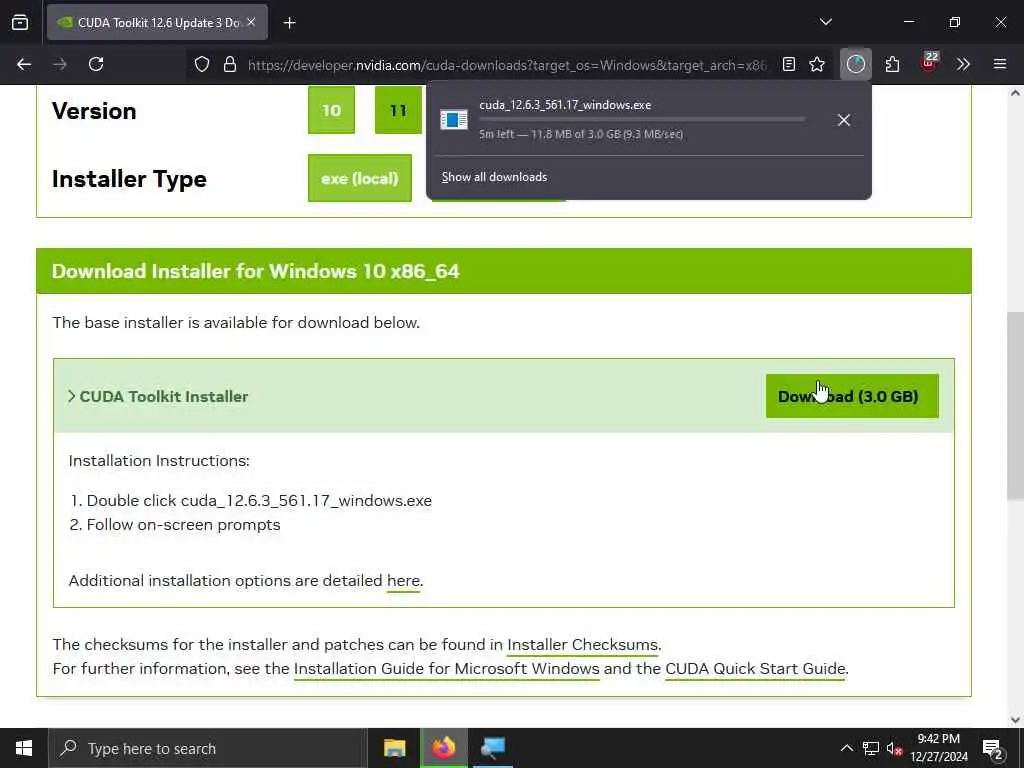Open the list all tabs dropdown

[x=825, y=22]
